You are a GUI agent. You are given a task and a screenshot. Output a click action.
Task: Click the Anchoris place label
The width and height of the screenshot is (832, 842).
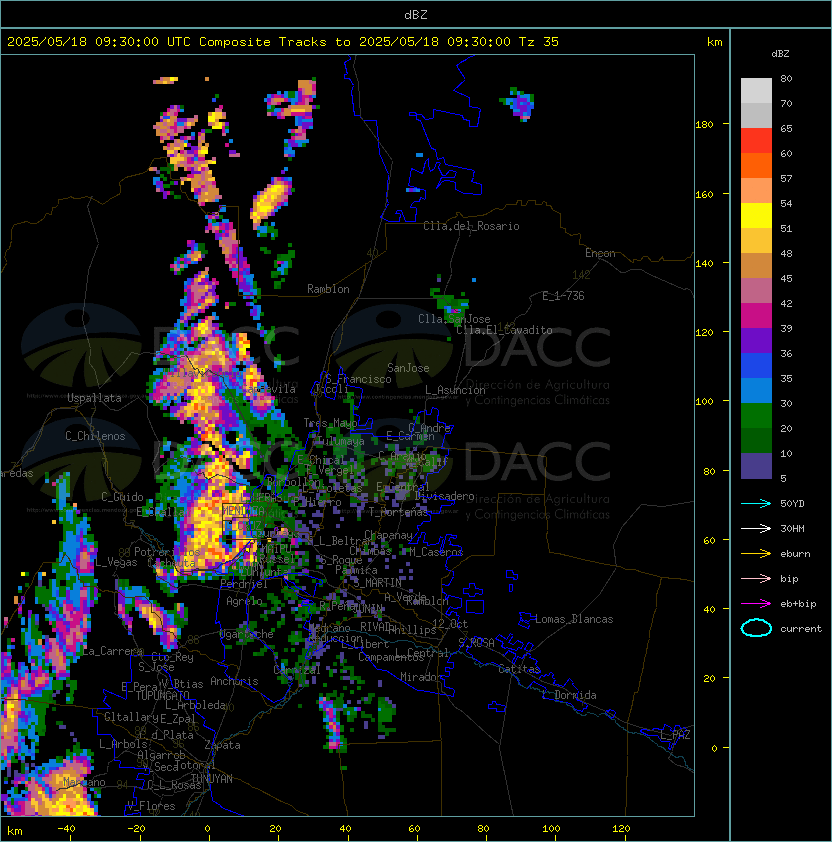[x=234, y=681]
